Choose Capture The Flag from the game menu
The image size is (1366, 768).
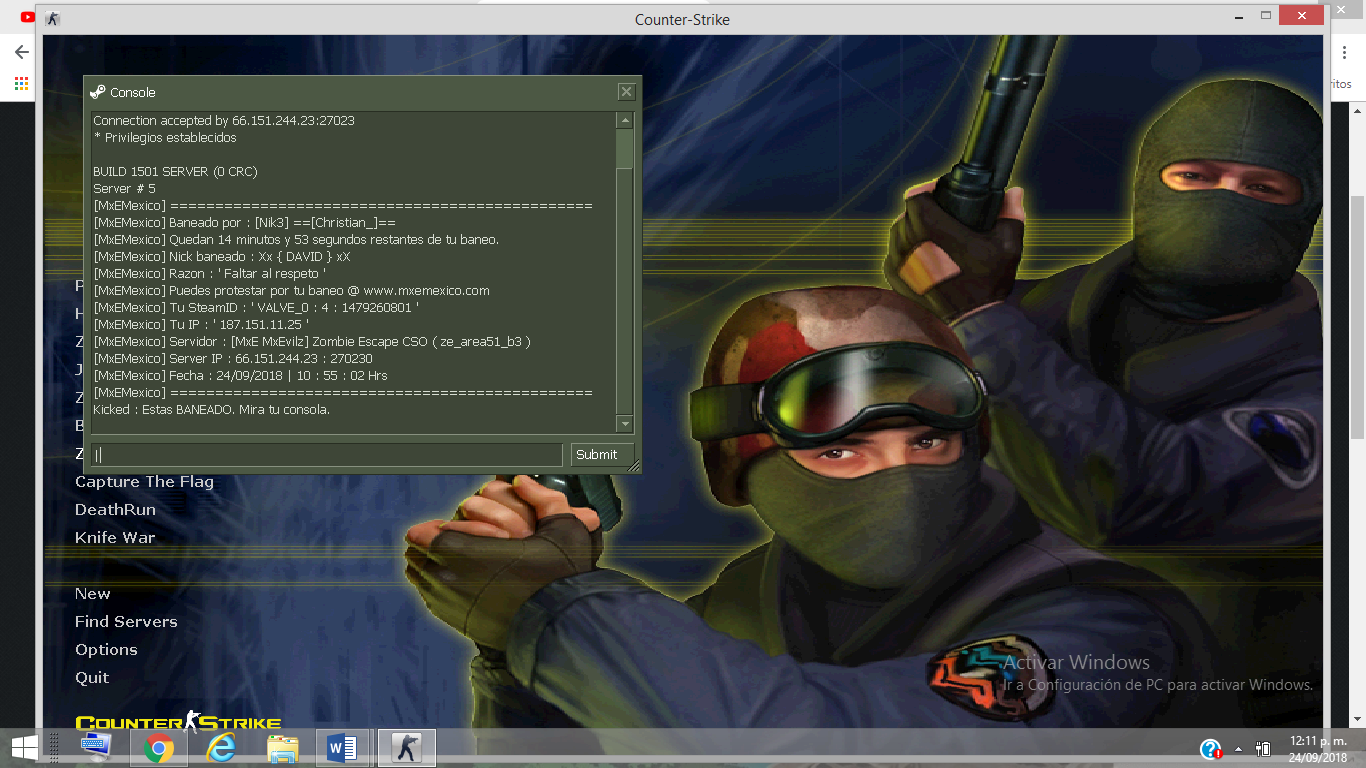(x=144, y=482)
